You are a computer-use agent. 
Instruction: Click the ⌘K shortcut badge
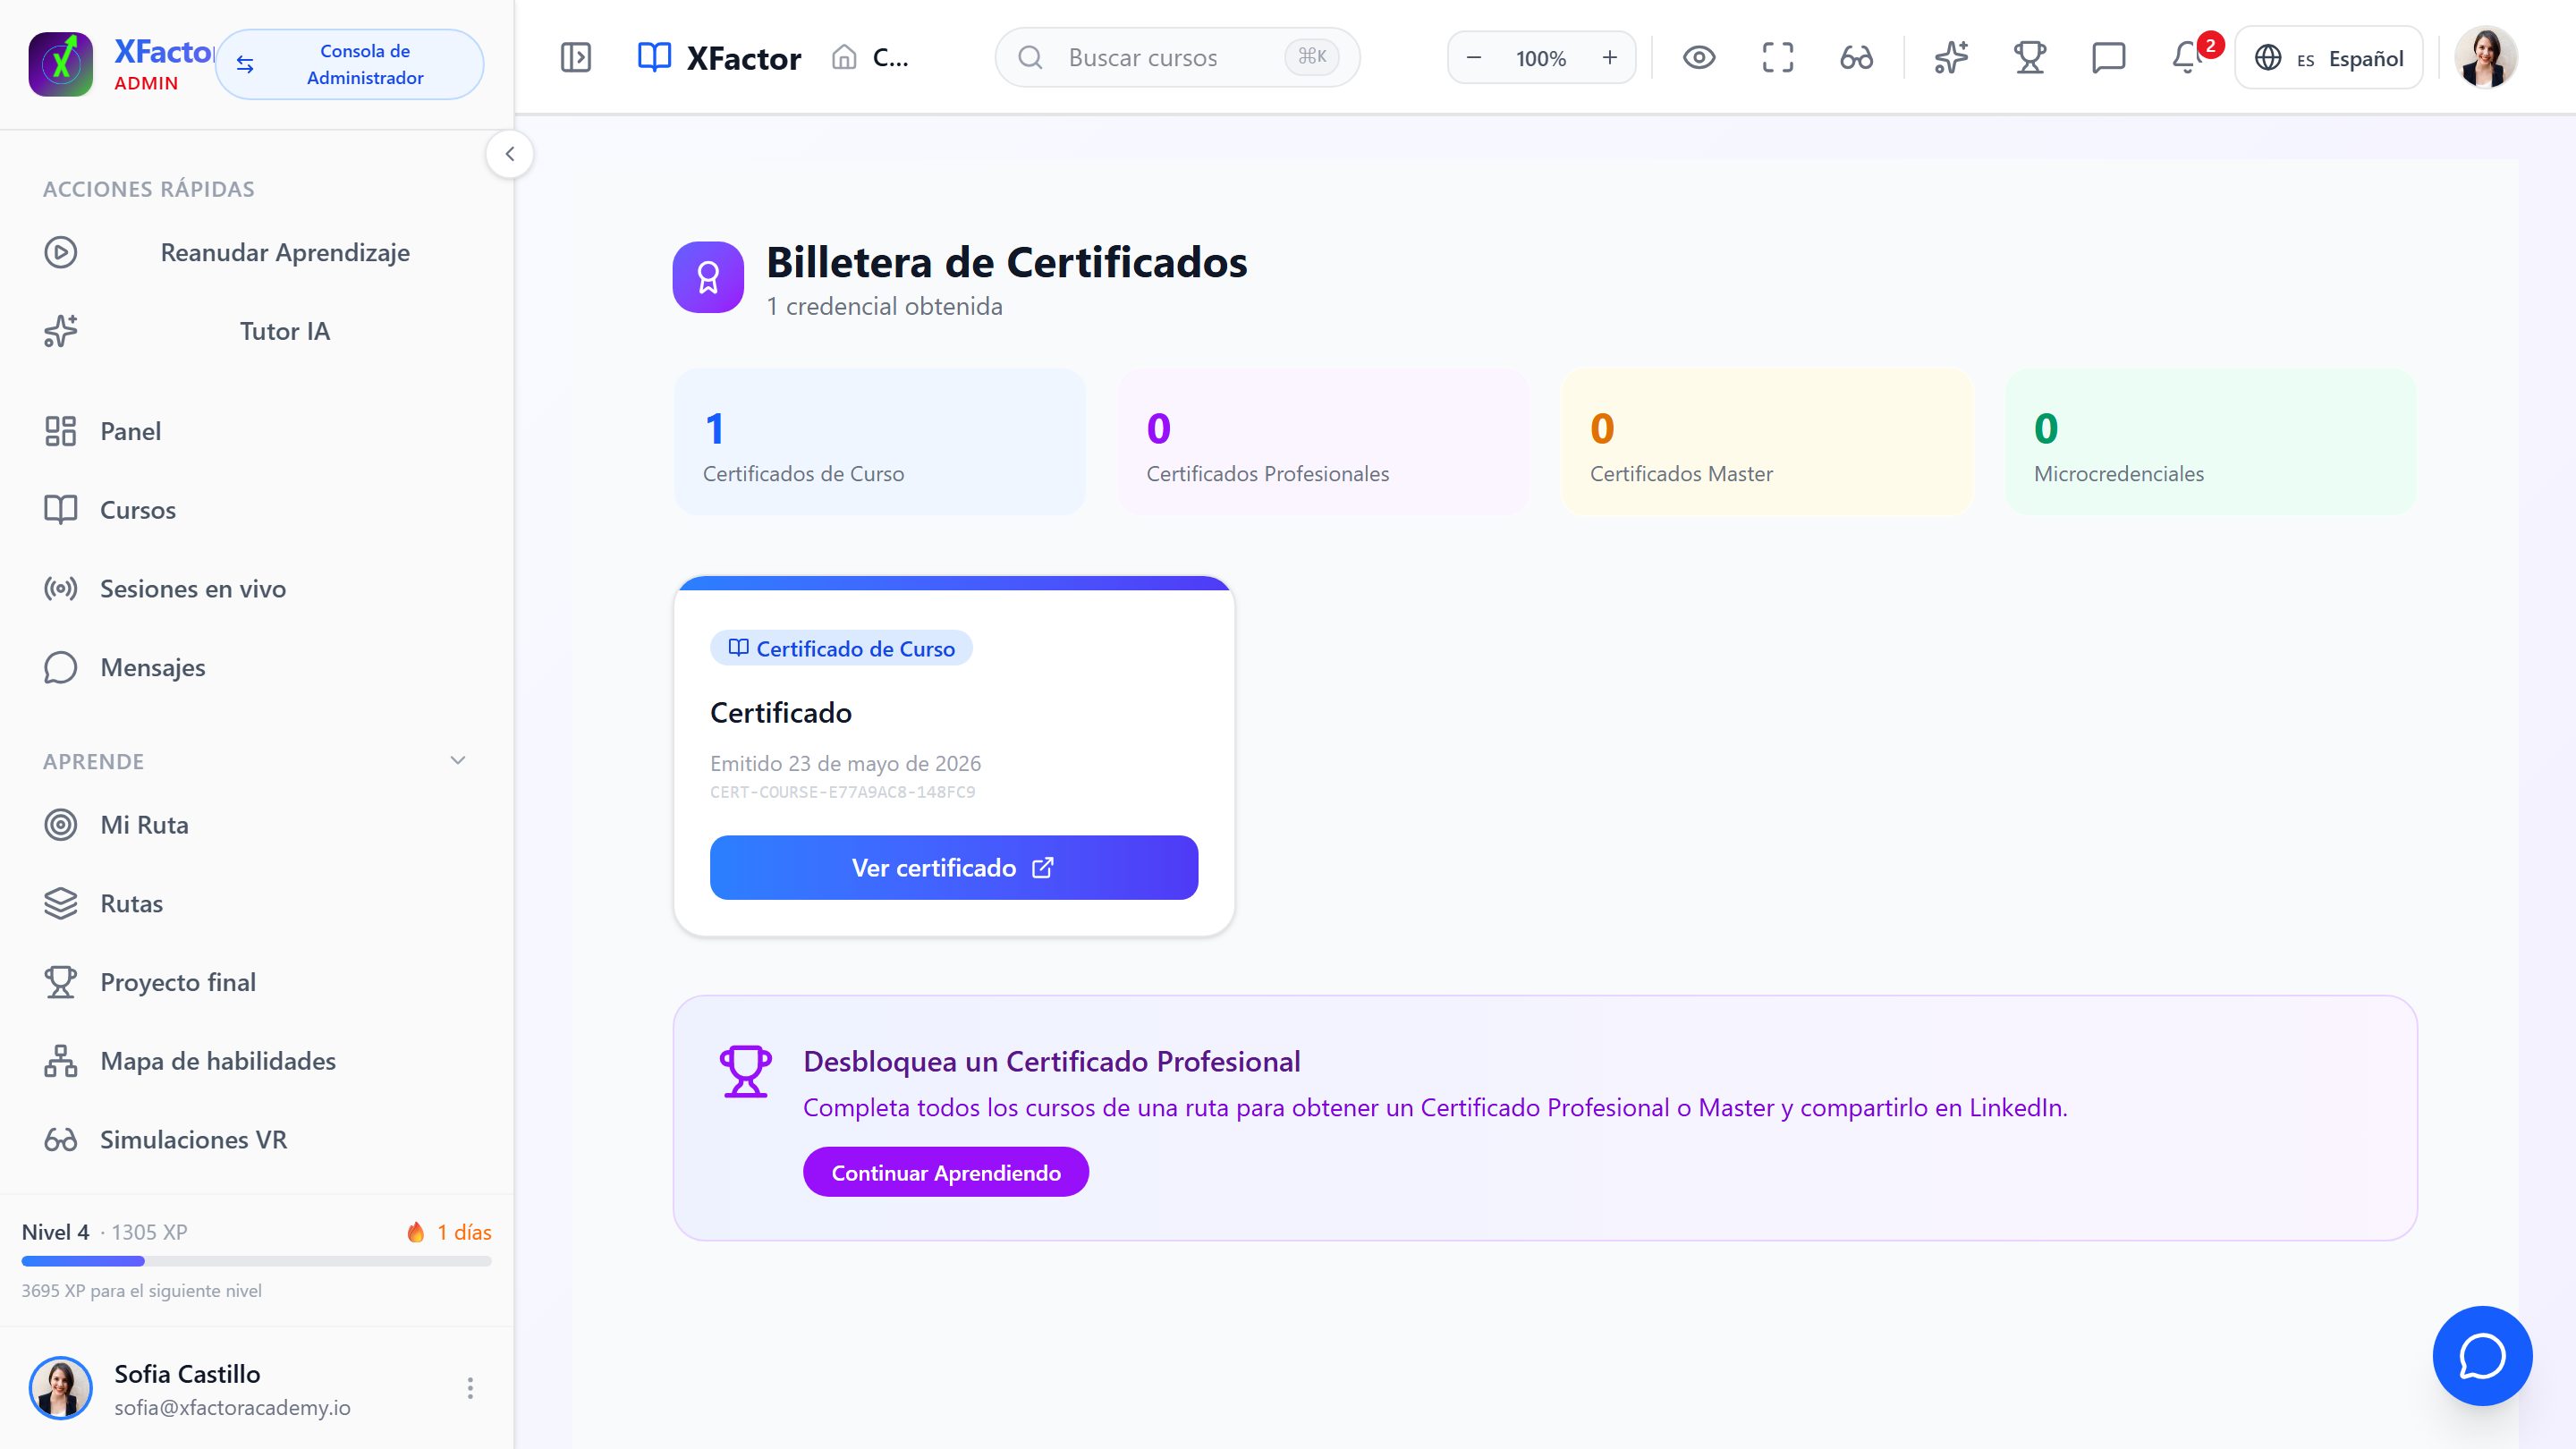coord(1312,57)
